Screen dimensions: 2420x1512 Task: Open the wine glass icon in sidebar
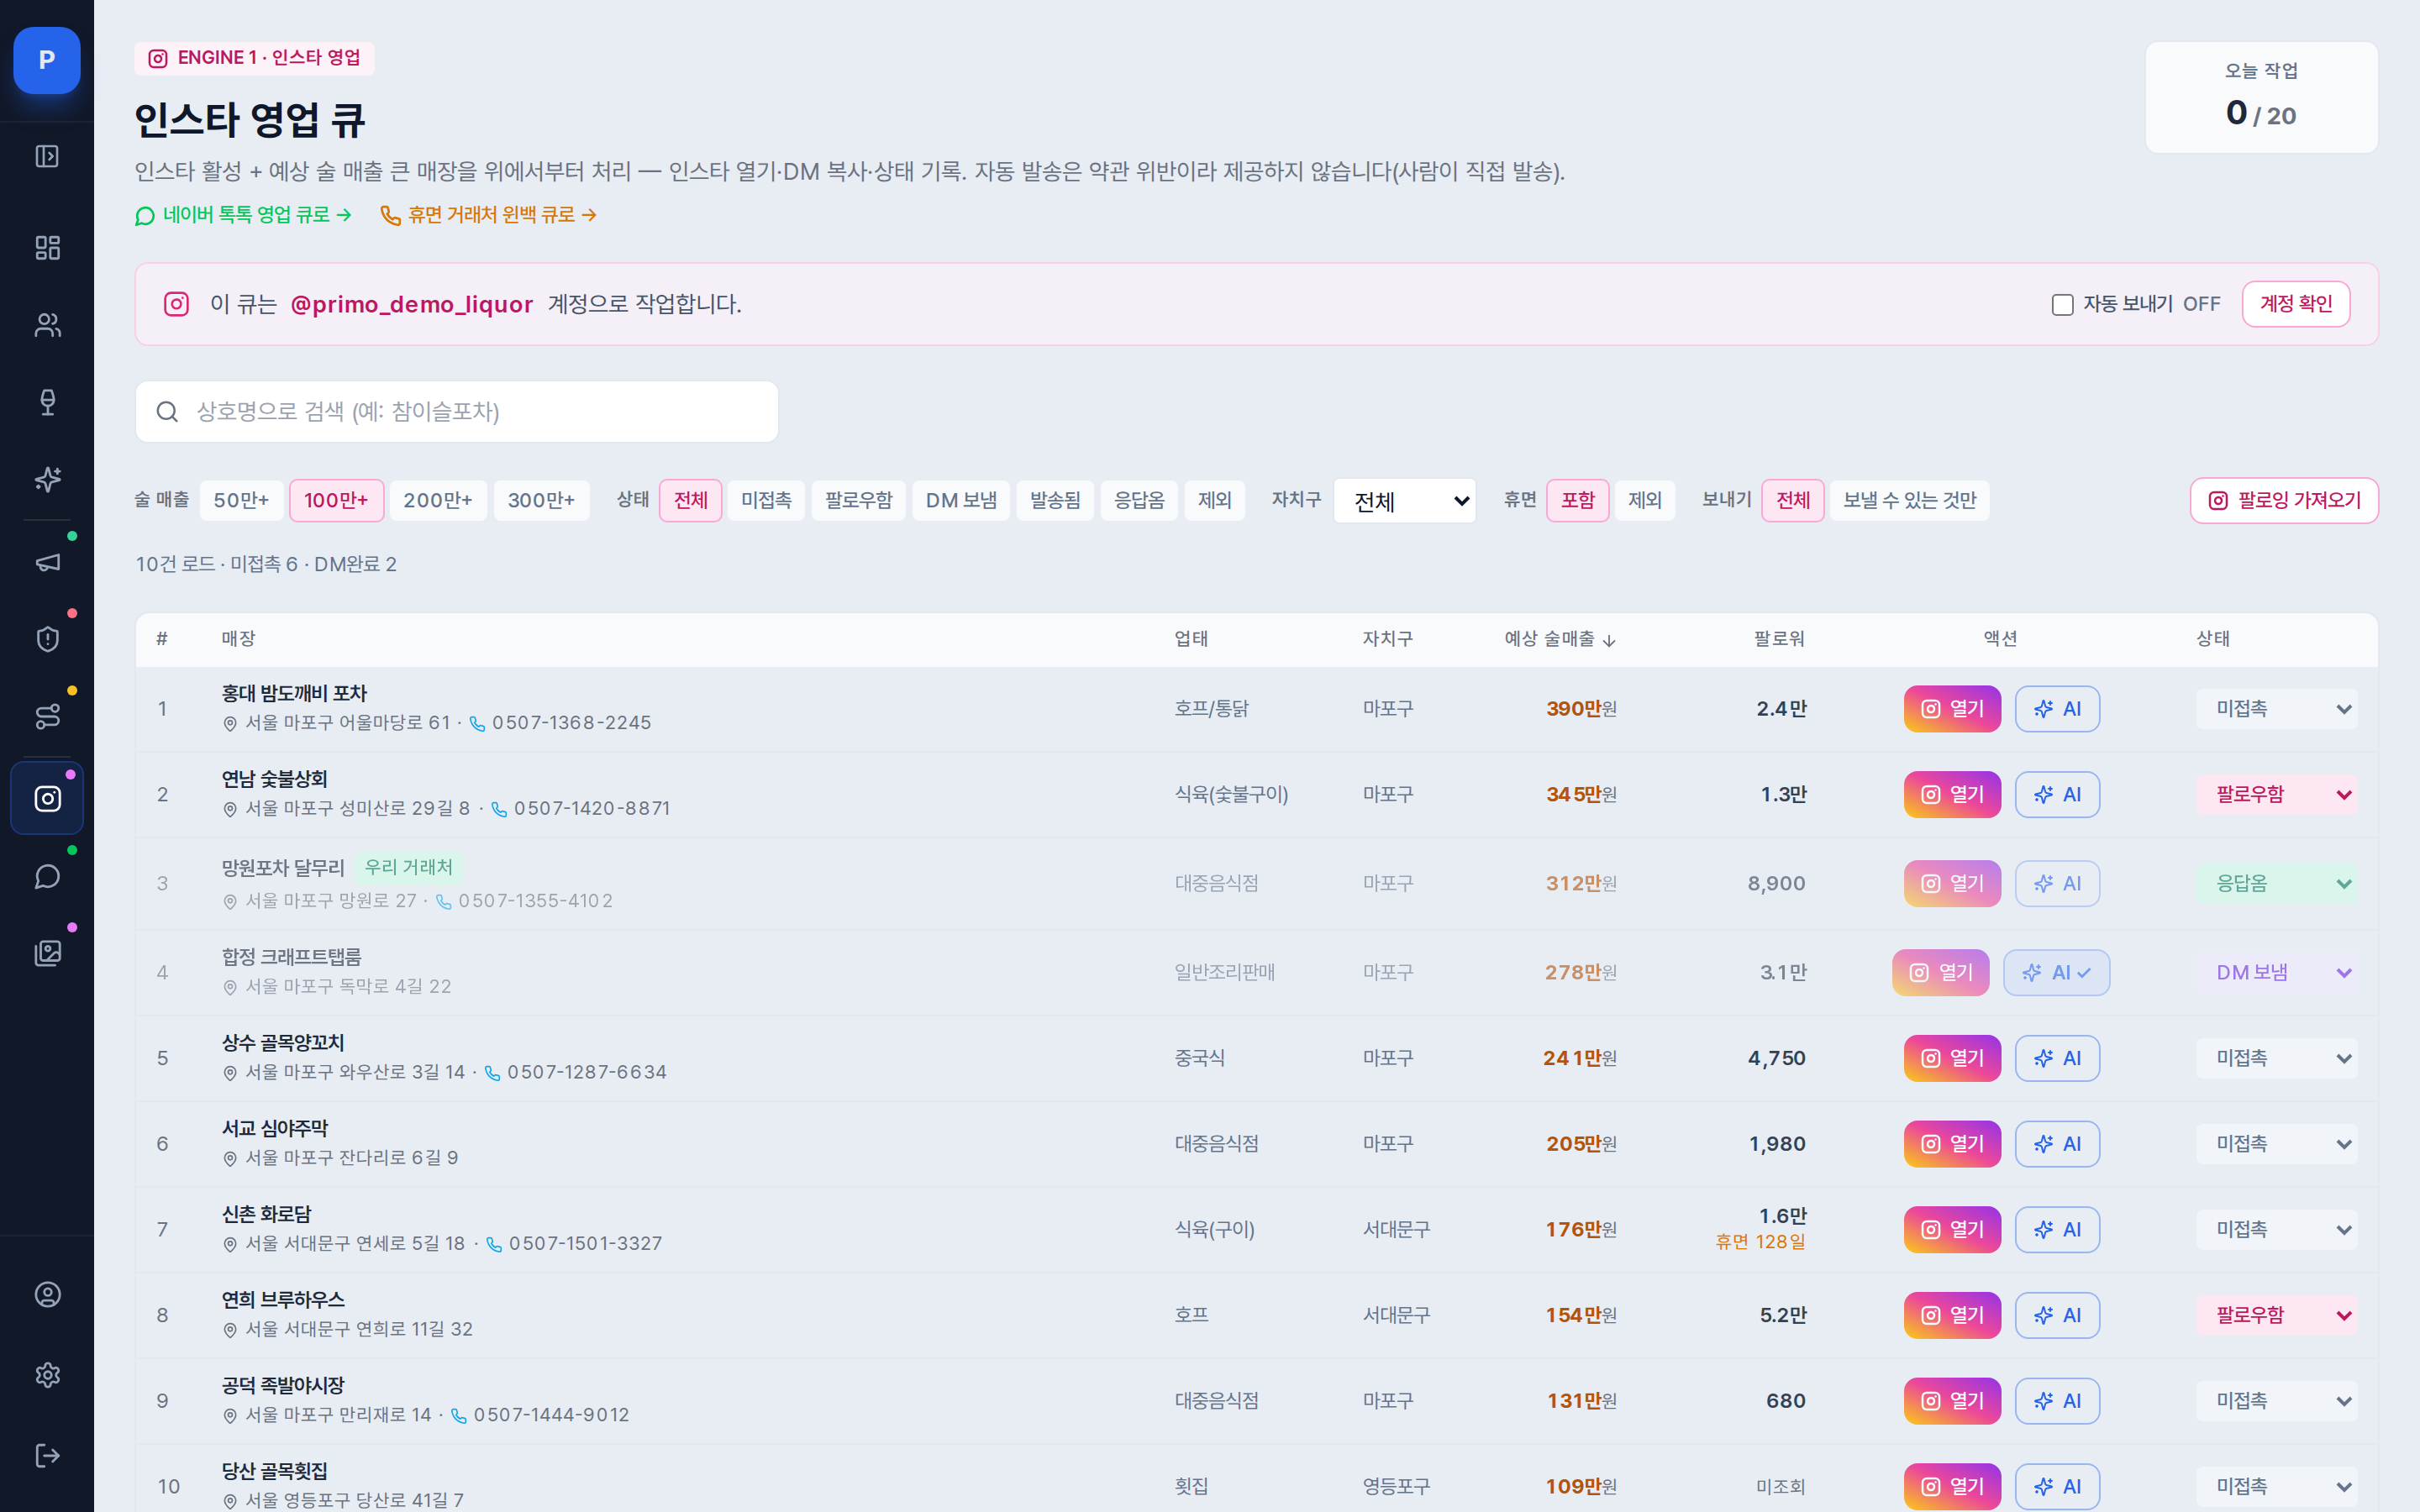[47, 402]
